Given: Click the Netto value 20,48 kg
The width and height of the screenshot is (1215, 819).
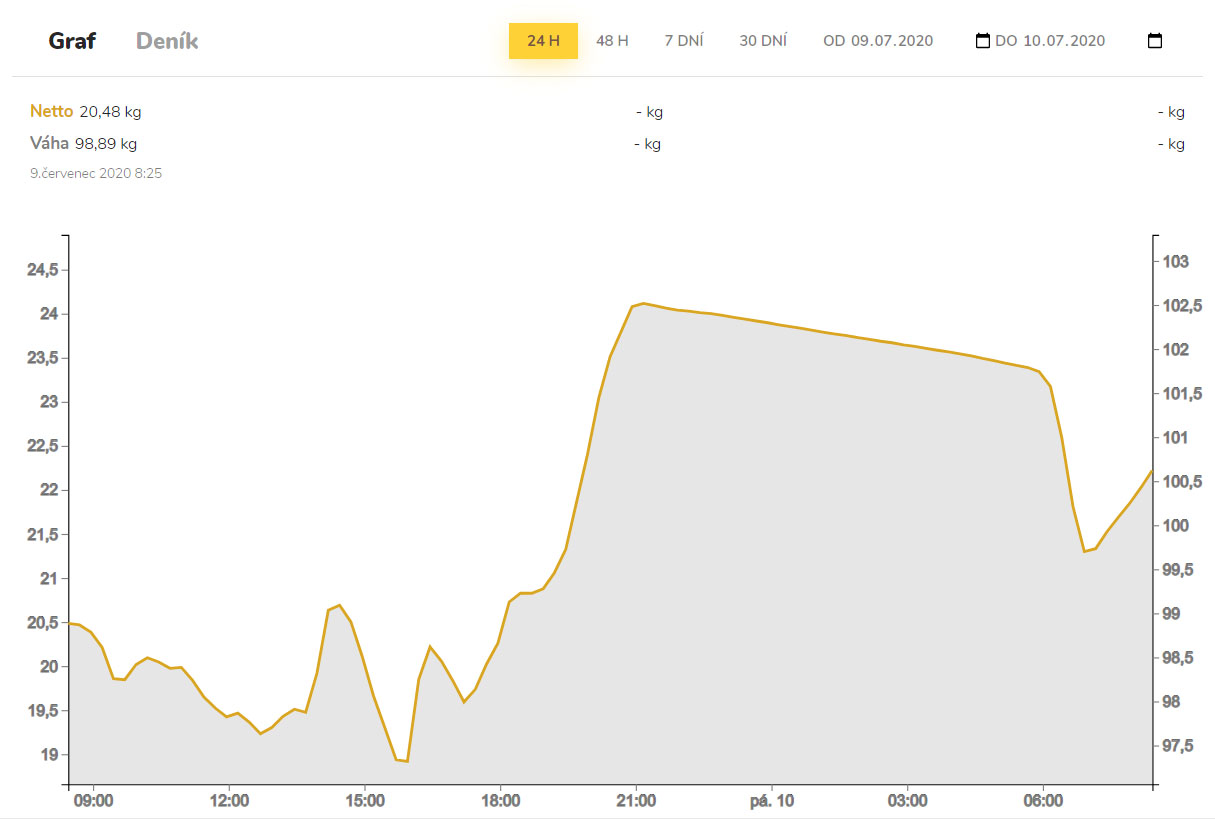Looking at the screenshot, I should [x=108, y=112].
